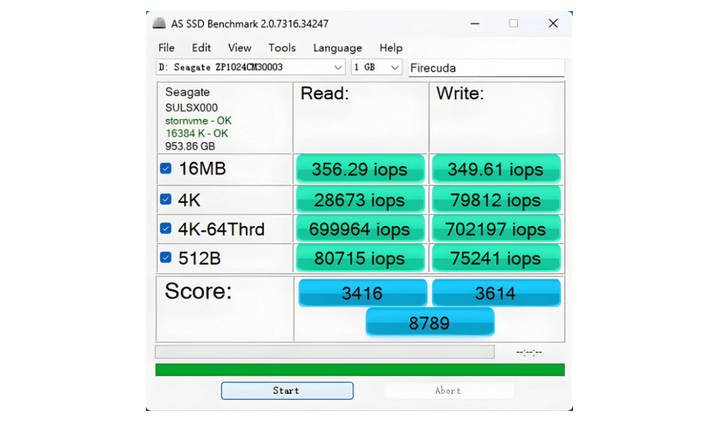Open the Help menu

(391, 48)
